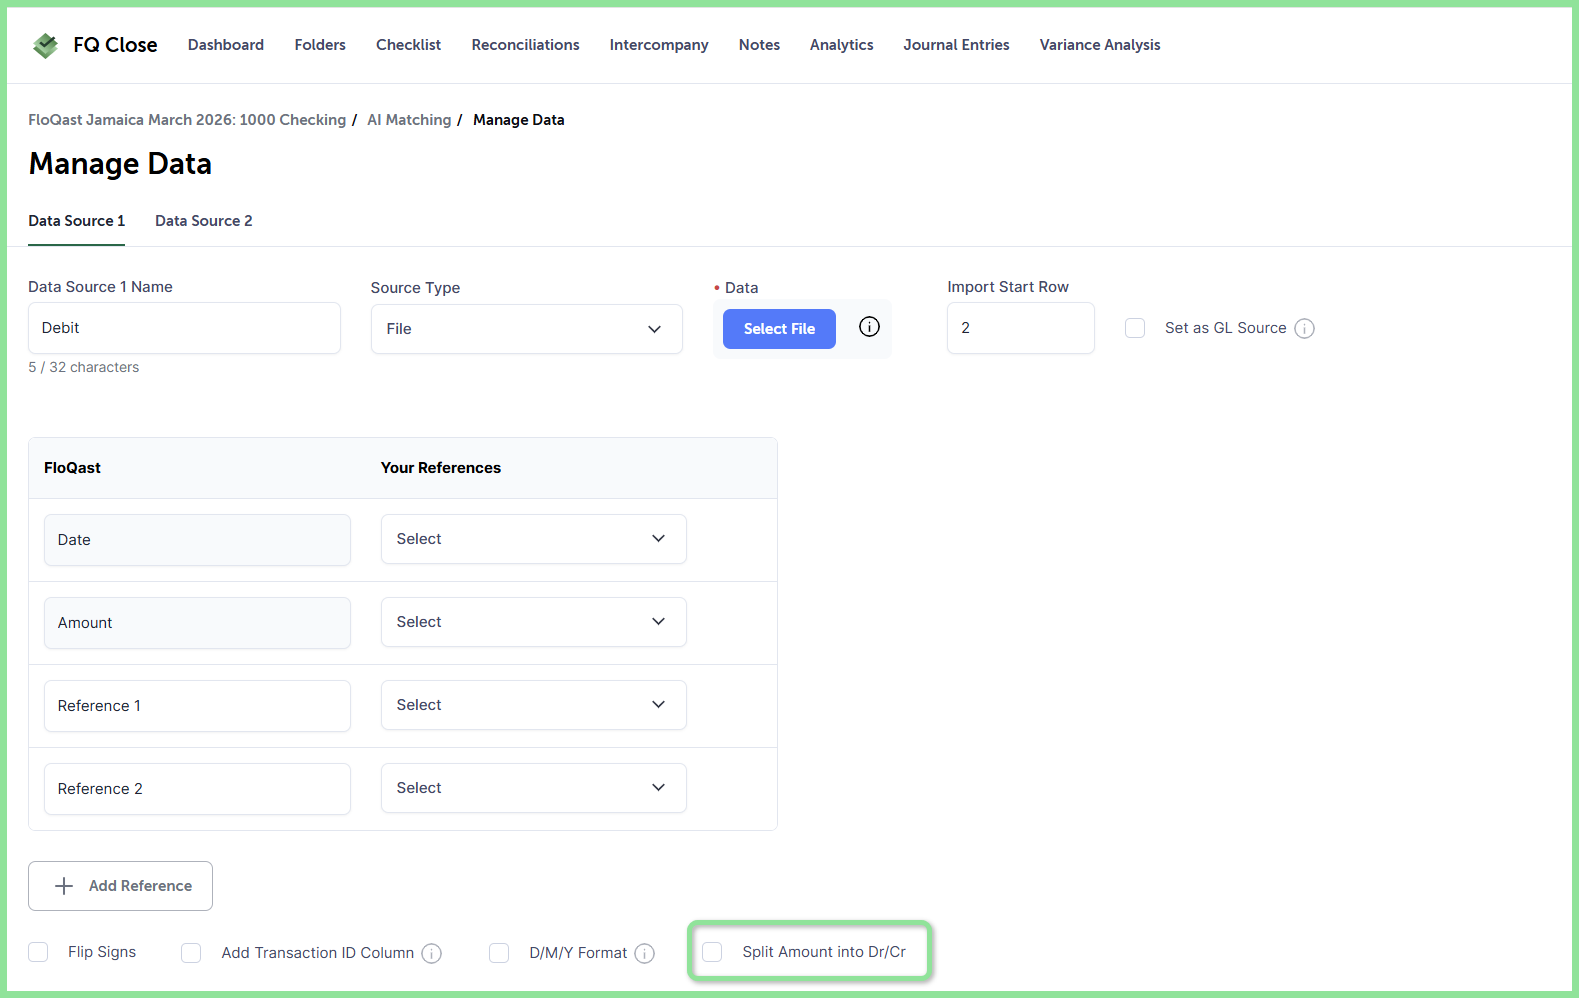The width and height of the screenshot is (1579, 998).
Task: Select Intercompany in the top menu
Action: [659, 45]
